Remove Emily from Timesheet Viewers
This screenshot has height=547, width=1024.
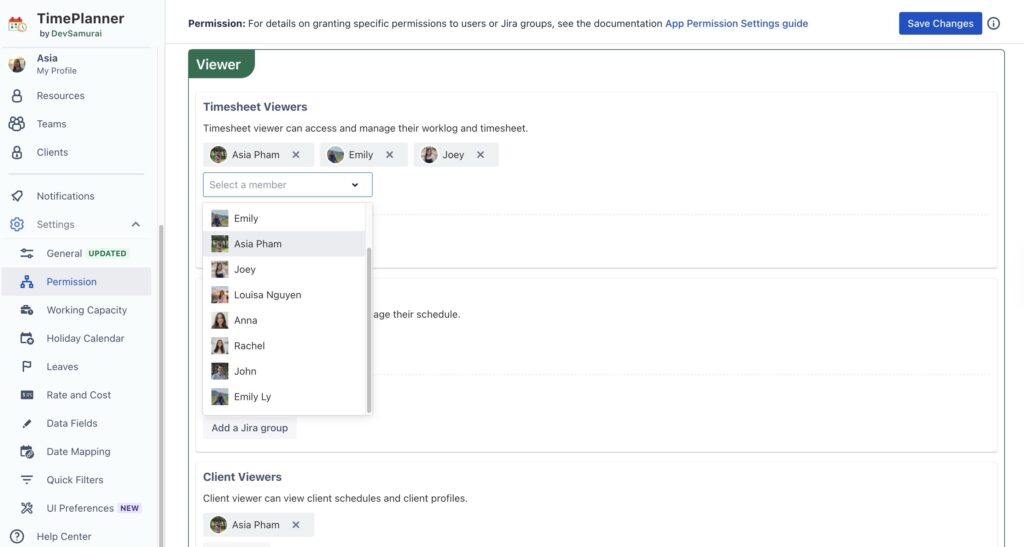389,155
